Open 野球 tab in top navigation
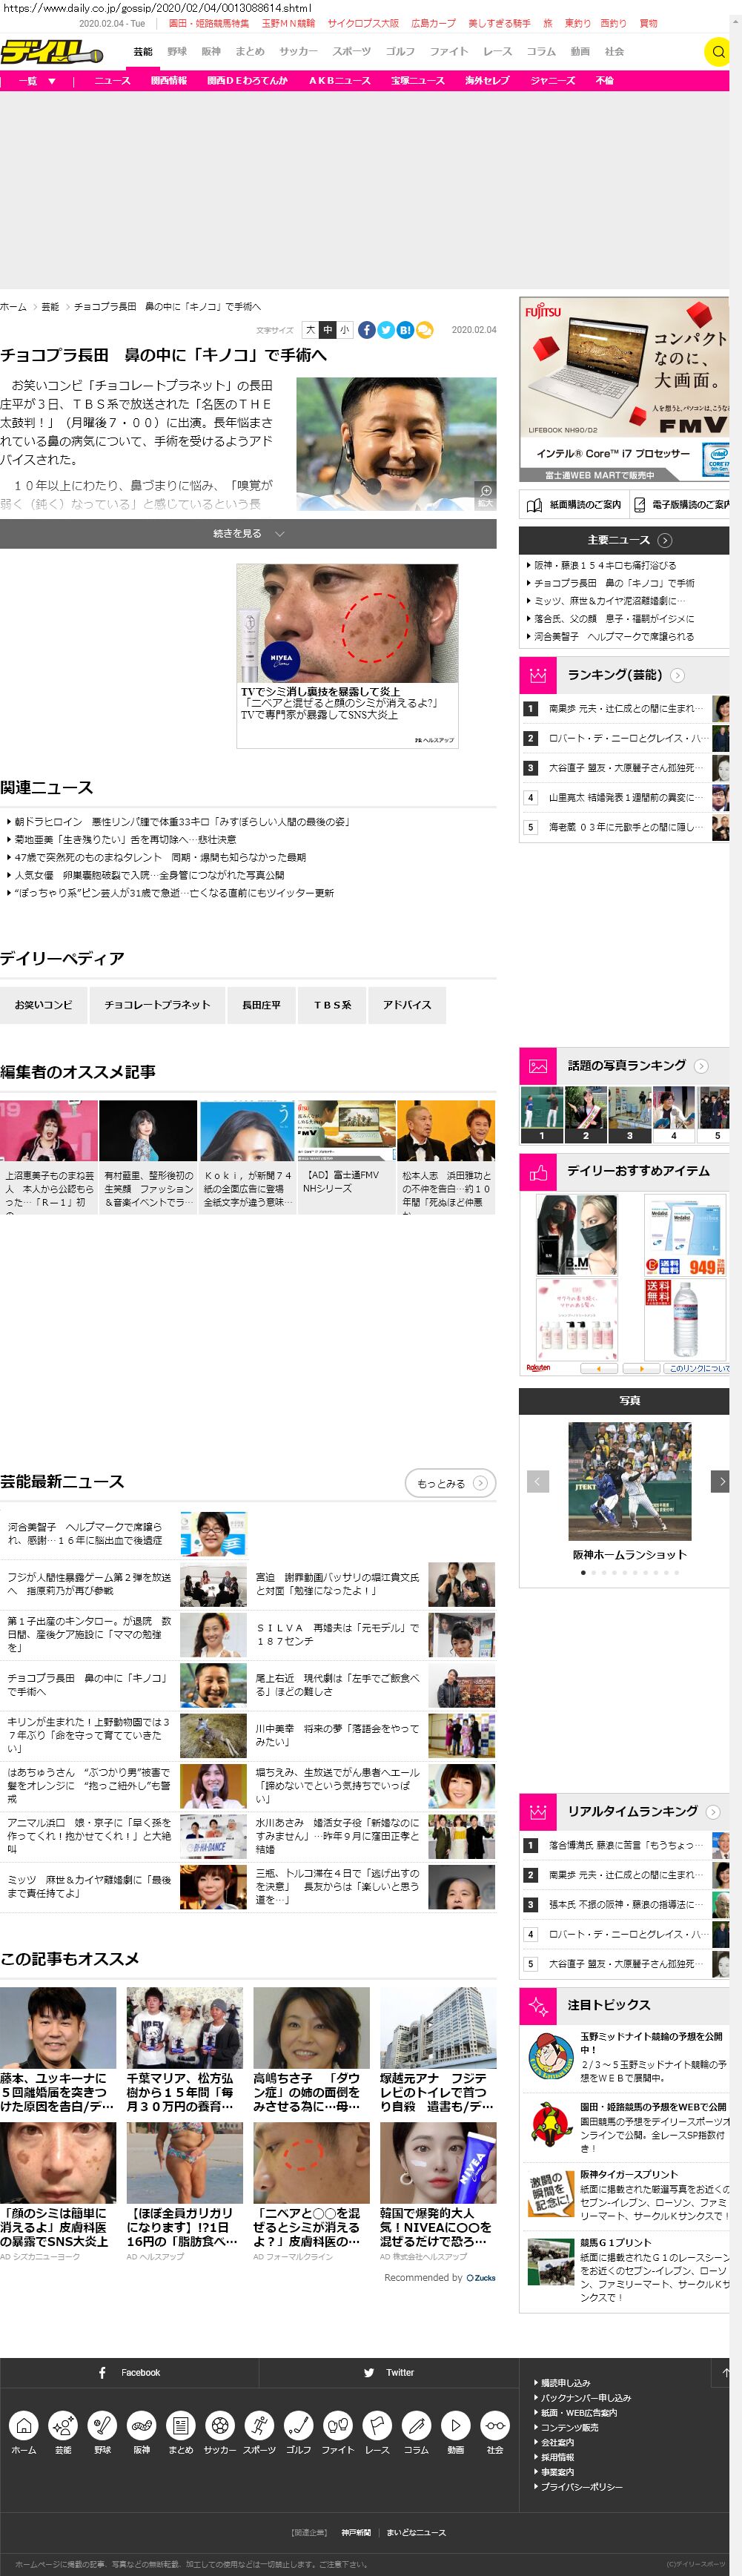Screen dimensions: 742x2576 (177, 52)
